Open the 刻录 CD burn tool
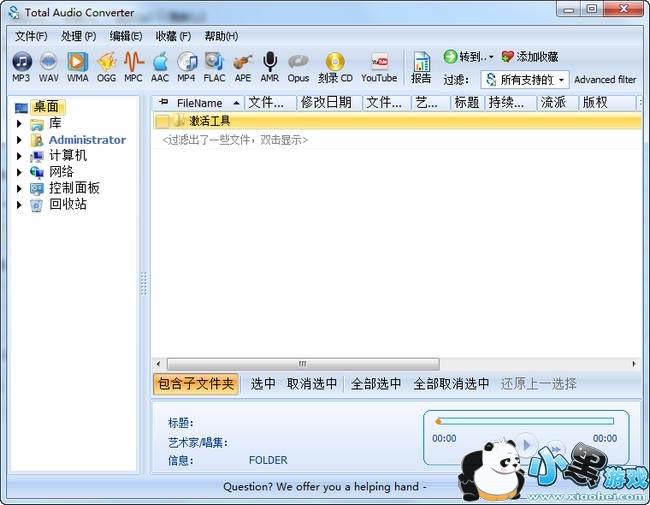 335,67
